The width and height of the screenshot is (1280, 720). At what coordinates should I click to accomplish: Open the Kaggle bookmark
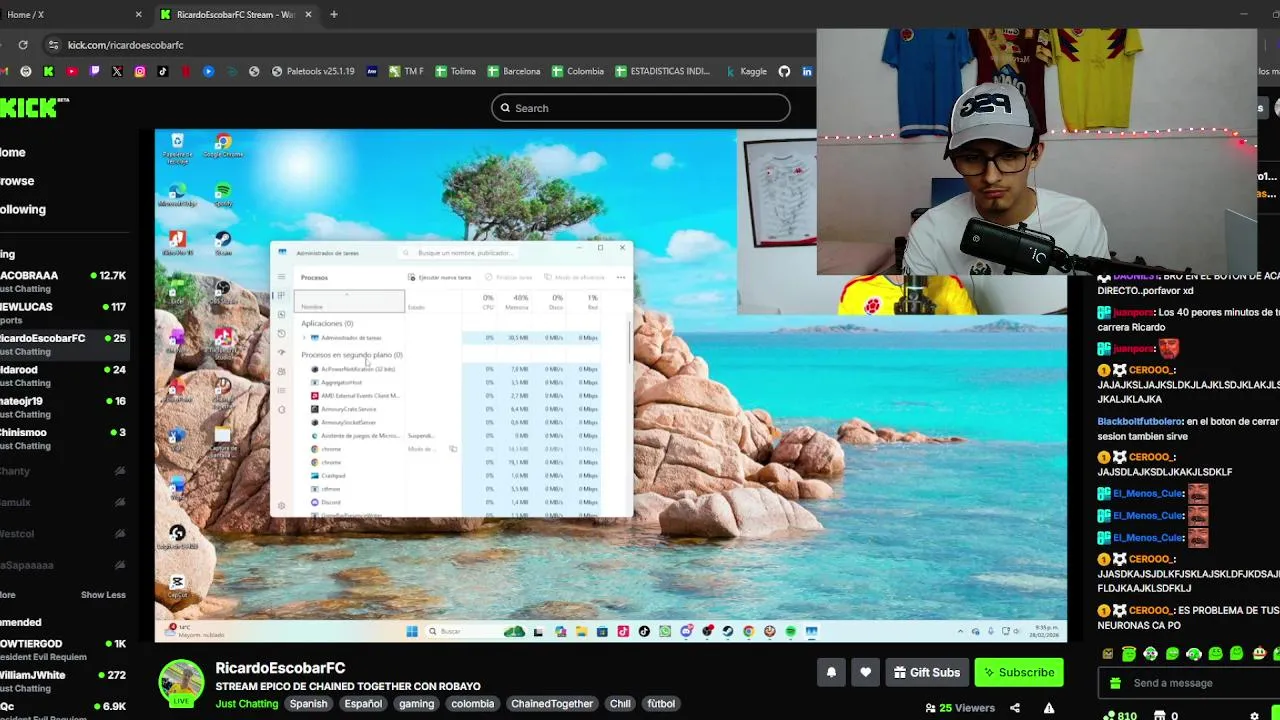point(746,72)
